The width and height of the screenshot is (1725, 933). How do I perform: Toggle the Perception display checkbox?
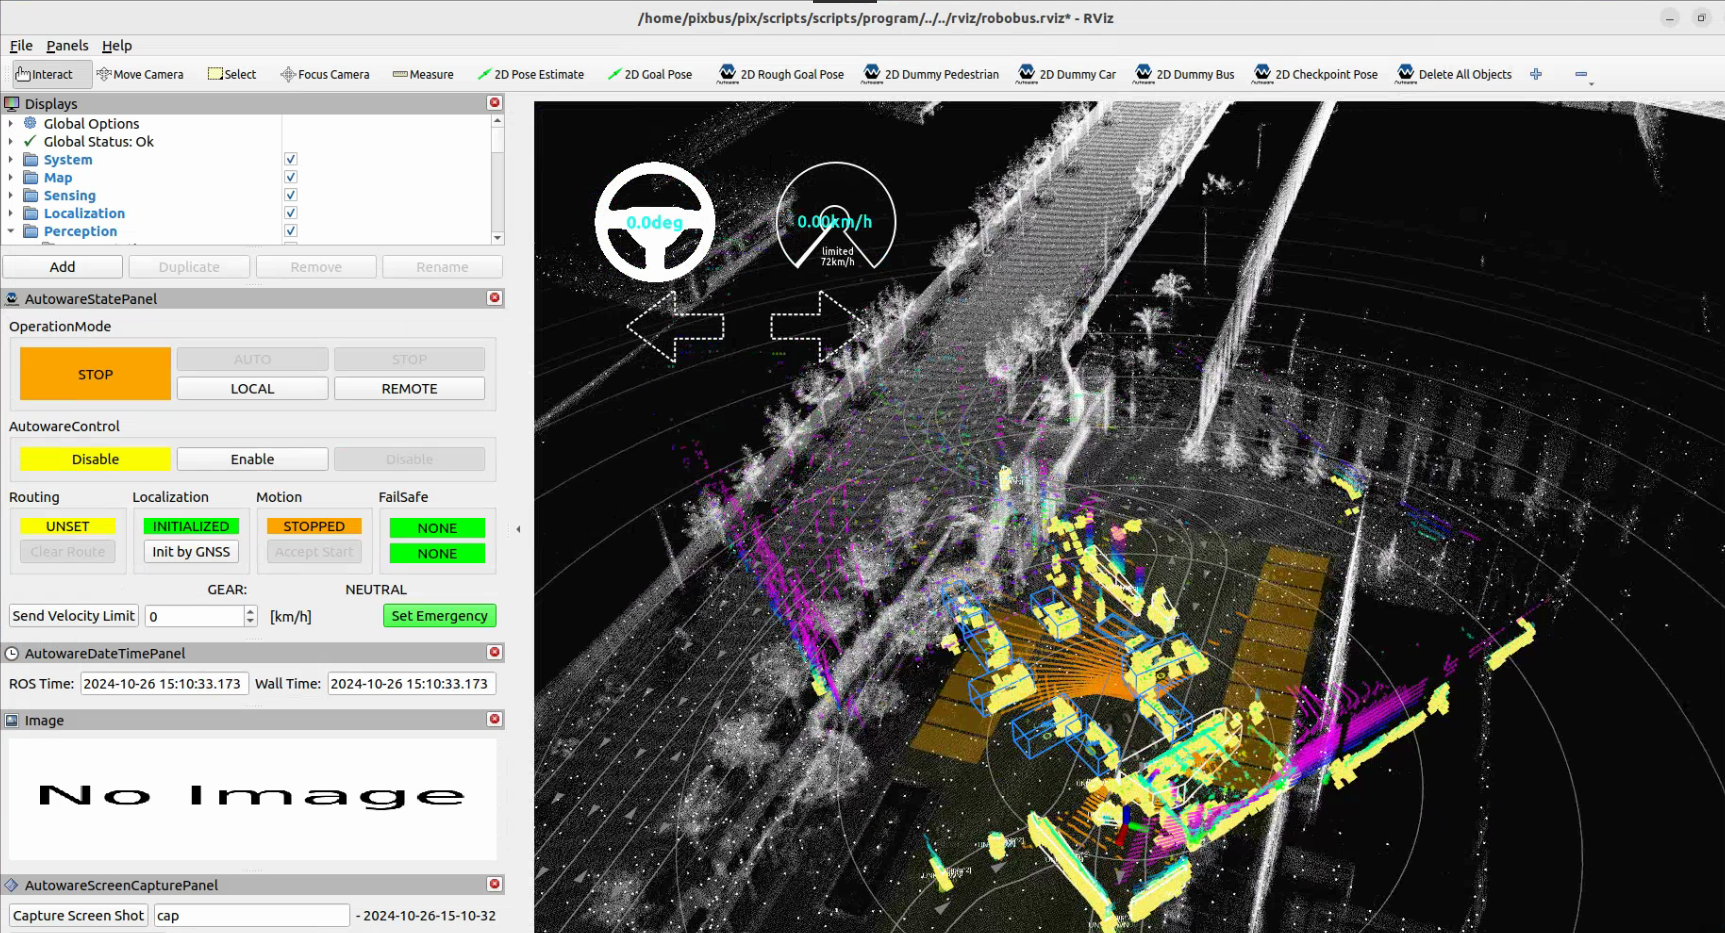[x=291, y=231]
